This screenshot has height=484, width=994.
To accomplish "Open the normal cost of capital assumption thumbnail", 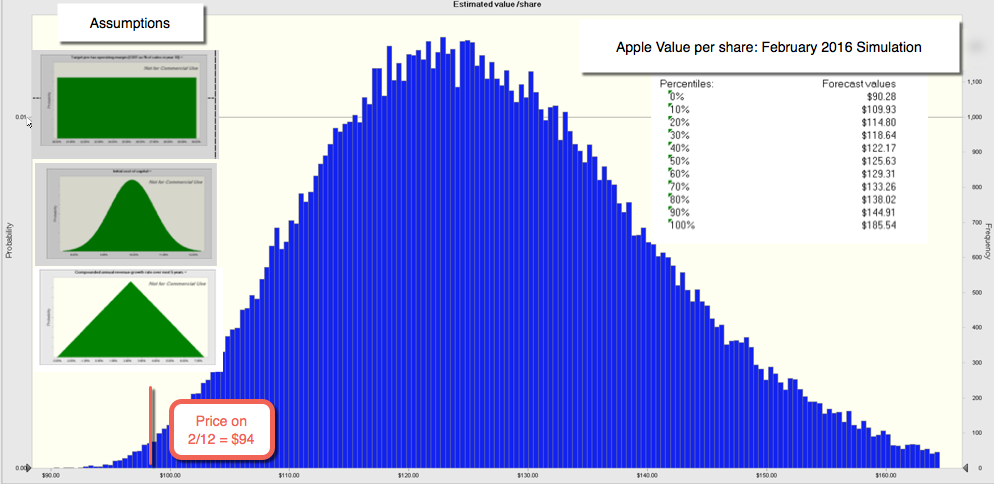I will 126,214.
